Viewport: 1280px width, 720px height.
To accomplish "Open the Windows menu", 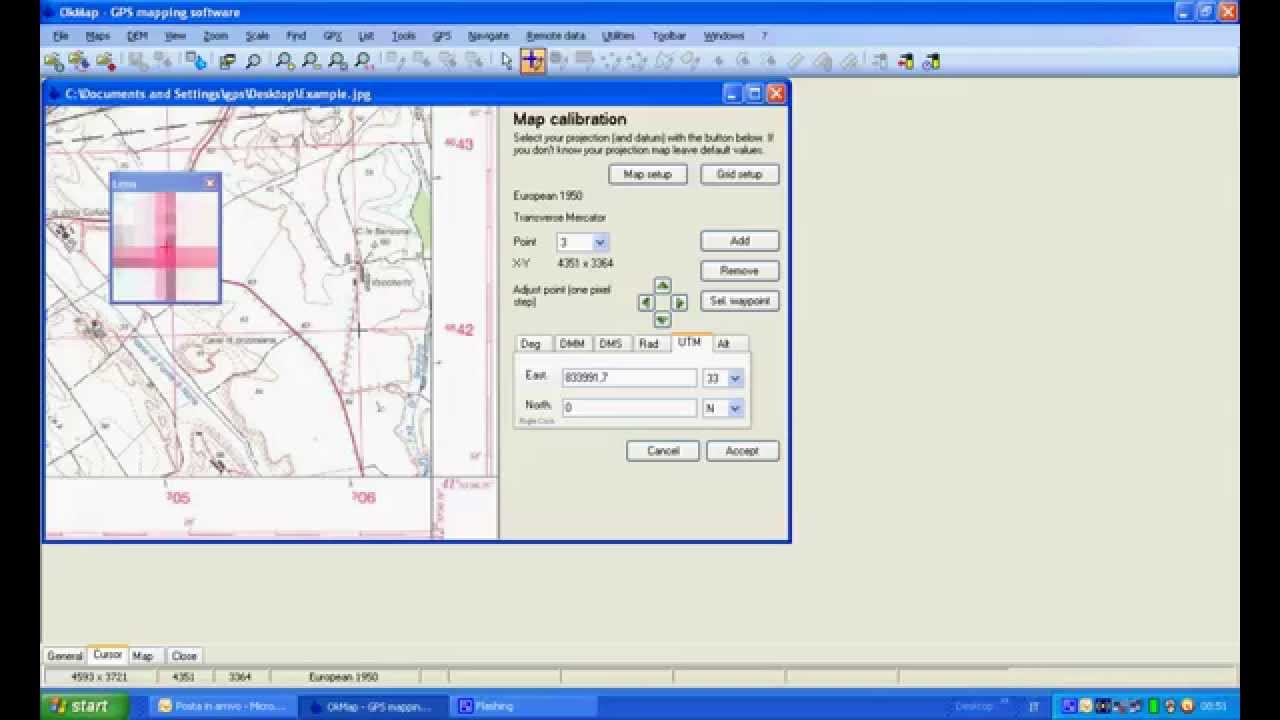I will (723, 36).
